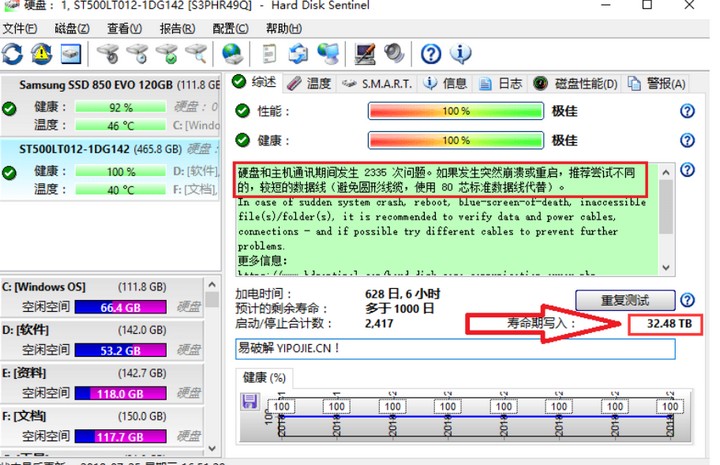Click the refresh disk status toolbar icon

(15, 52)
